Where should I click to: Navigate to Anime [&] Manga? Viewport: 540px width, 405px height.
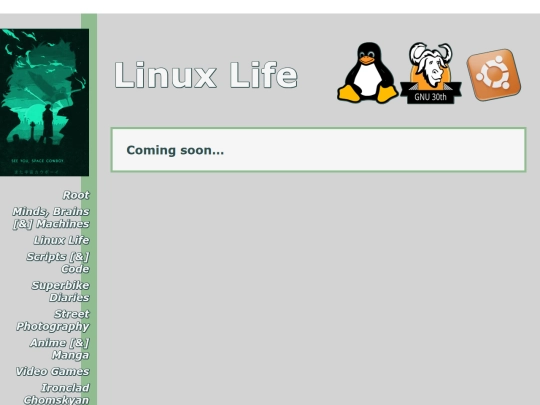(60, 349)
